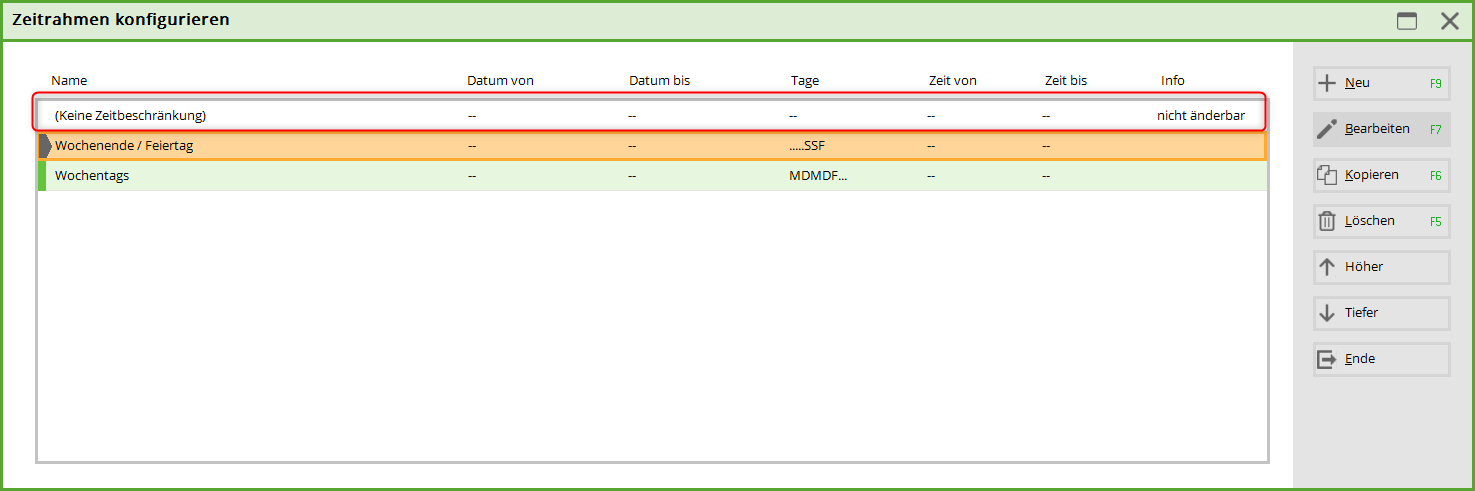Viewport: 1475px width, 491px height.
Task: Click the Datum bis column header
Action: point(659,80)
